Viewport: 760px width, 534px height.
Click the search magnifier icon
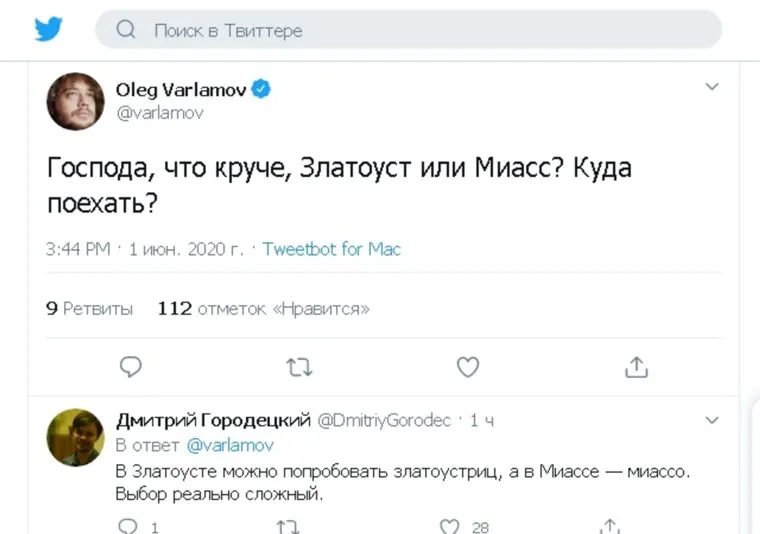pos(126,30)
